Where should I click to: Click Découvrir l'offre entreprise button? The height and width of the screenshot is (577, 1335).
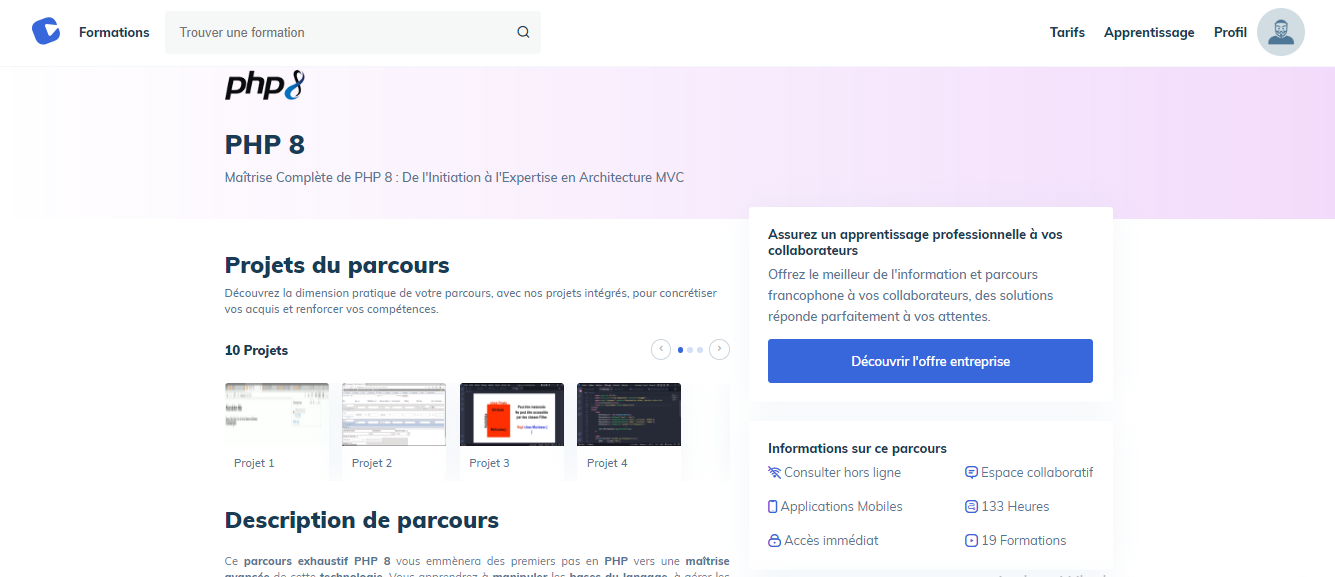coord(930,361)
